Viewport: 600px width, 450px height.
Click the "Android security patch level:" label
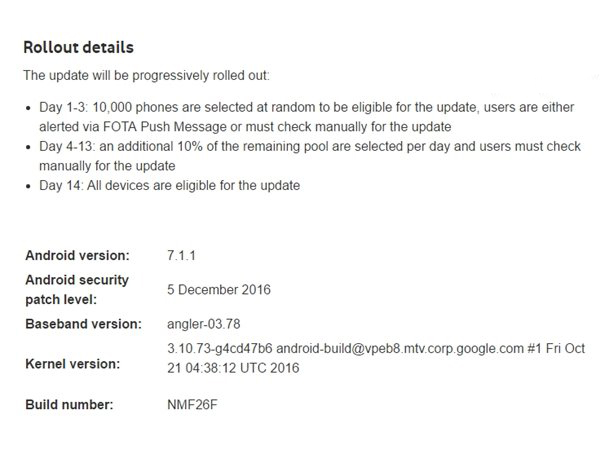pos(76,289)
